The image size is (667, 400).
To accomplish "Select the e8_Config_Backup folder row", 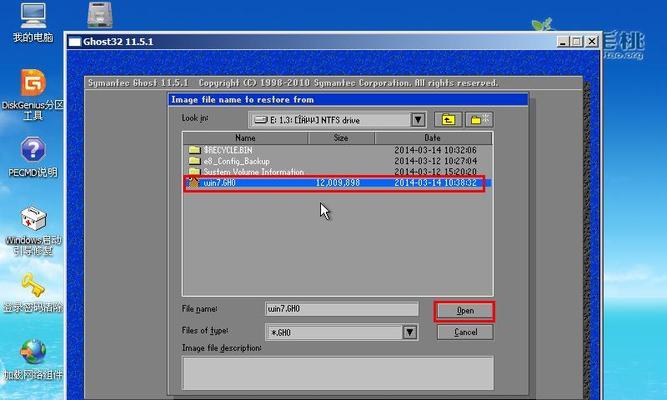I will point(338,161).
